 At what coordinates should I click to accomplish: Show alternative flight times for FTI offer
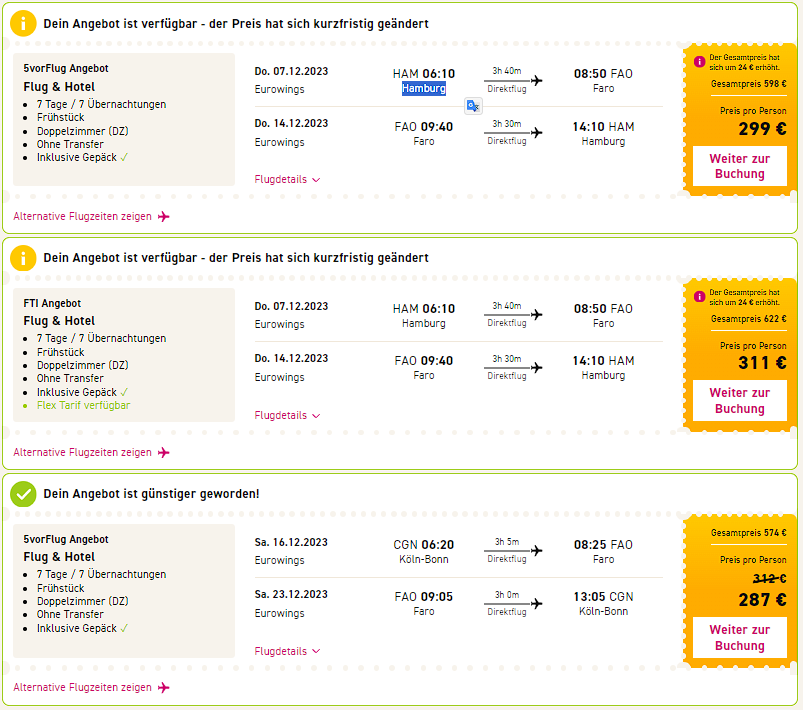coord(82,453)
